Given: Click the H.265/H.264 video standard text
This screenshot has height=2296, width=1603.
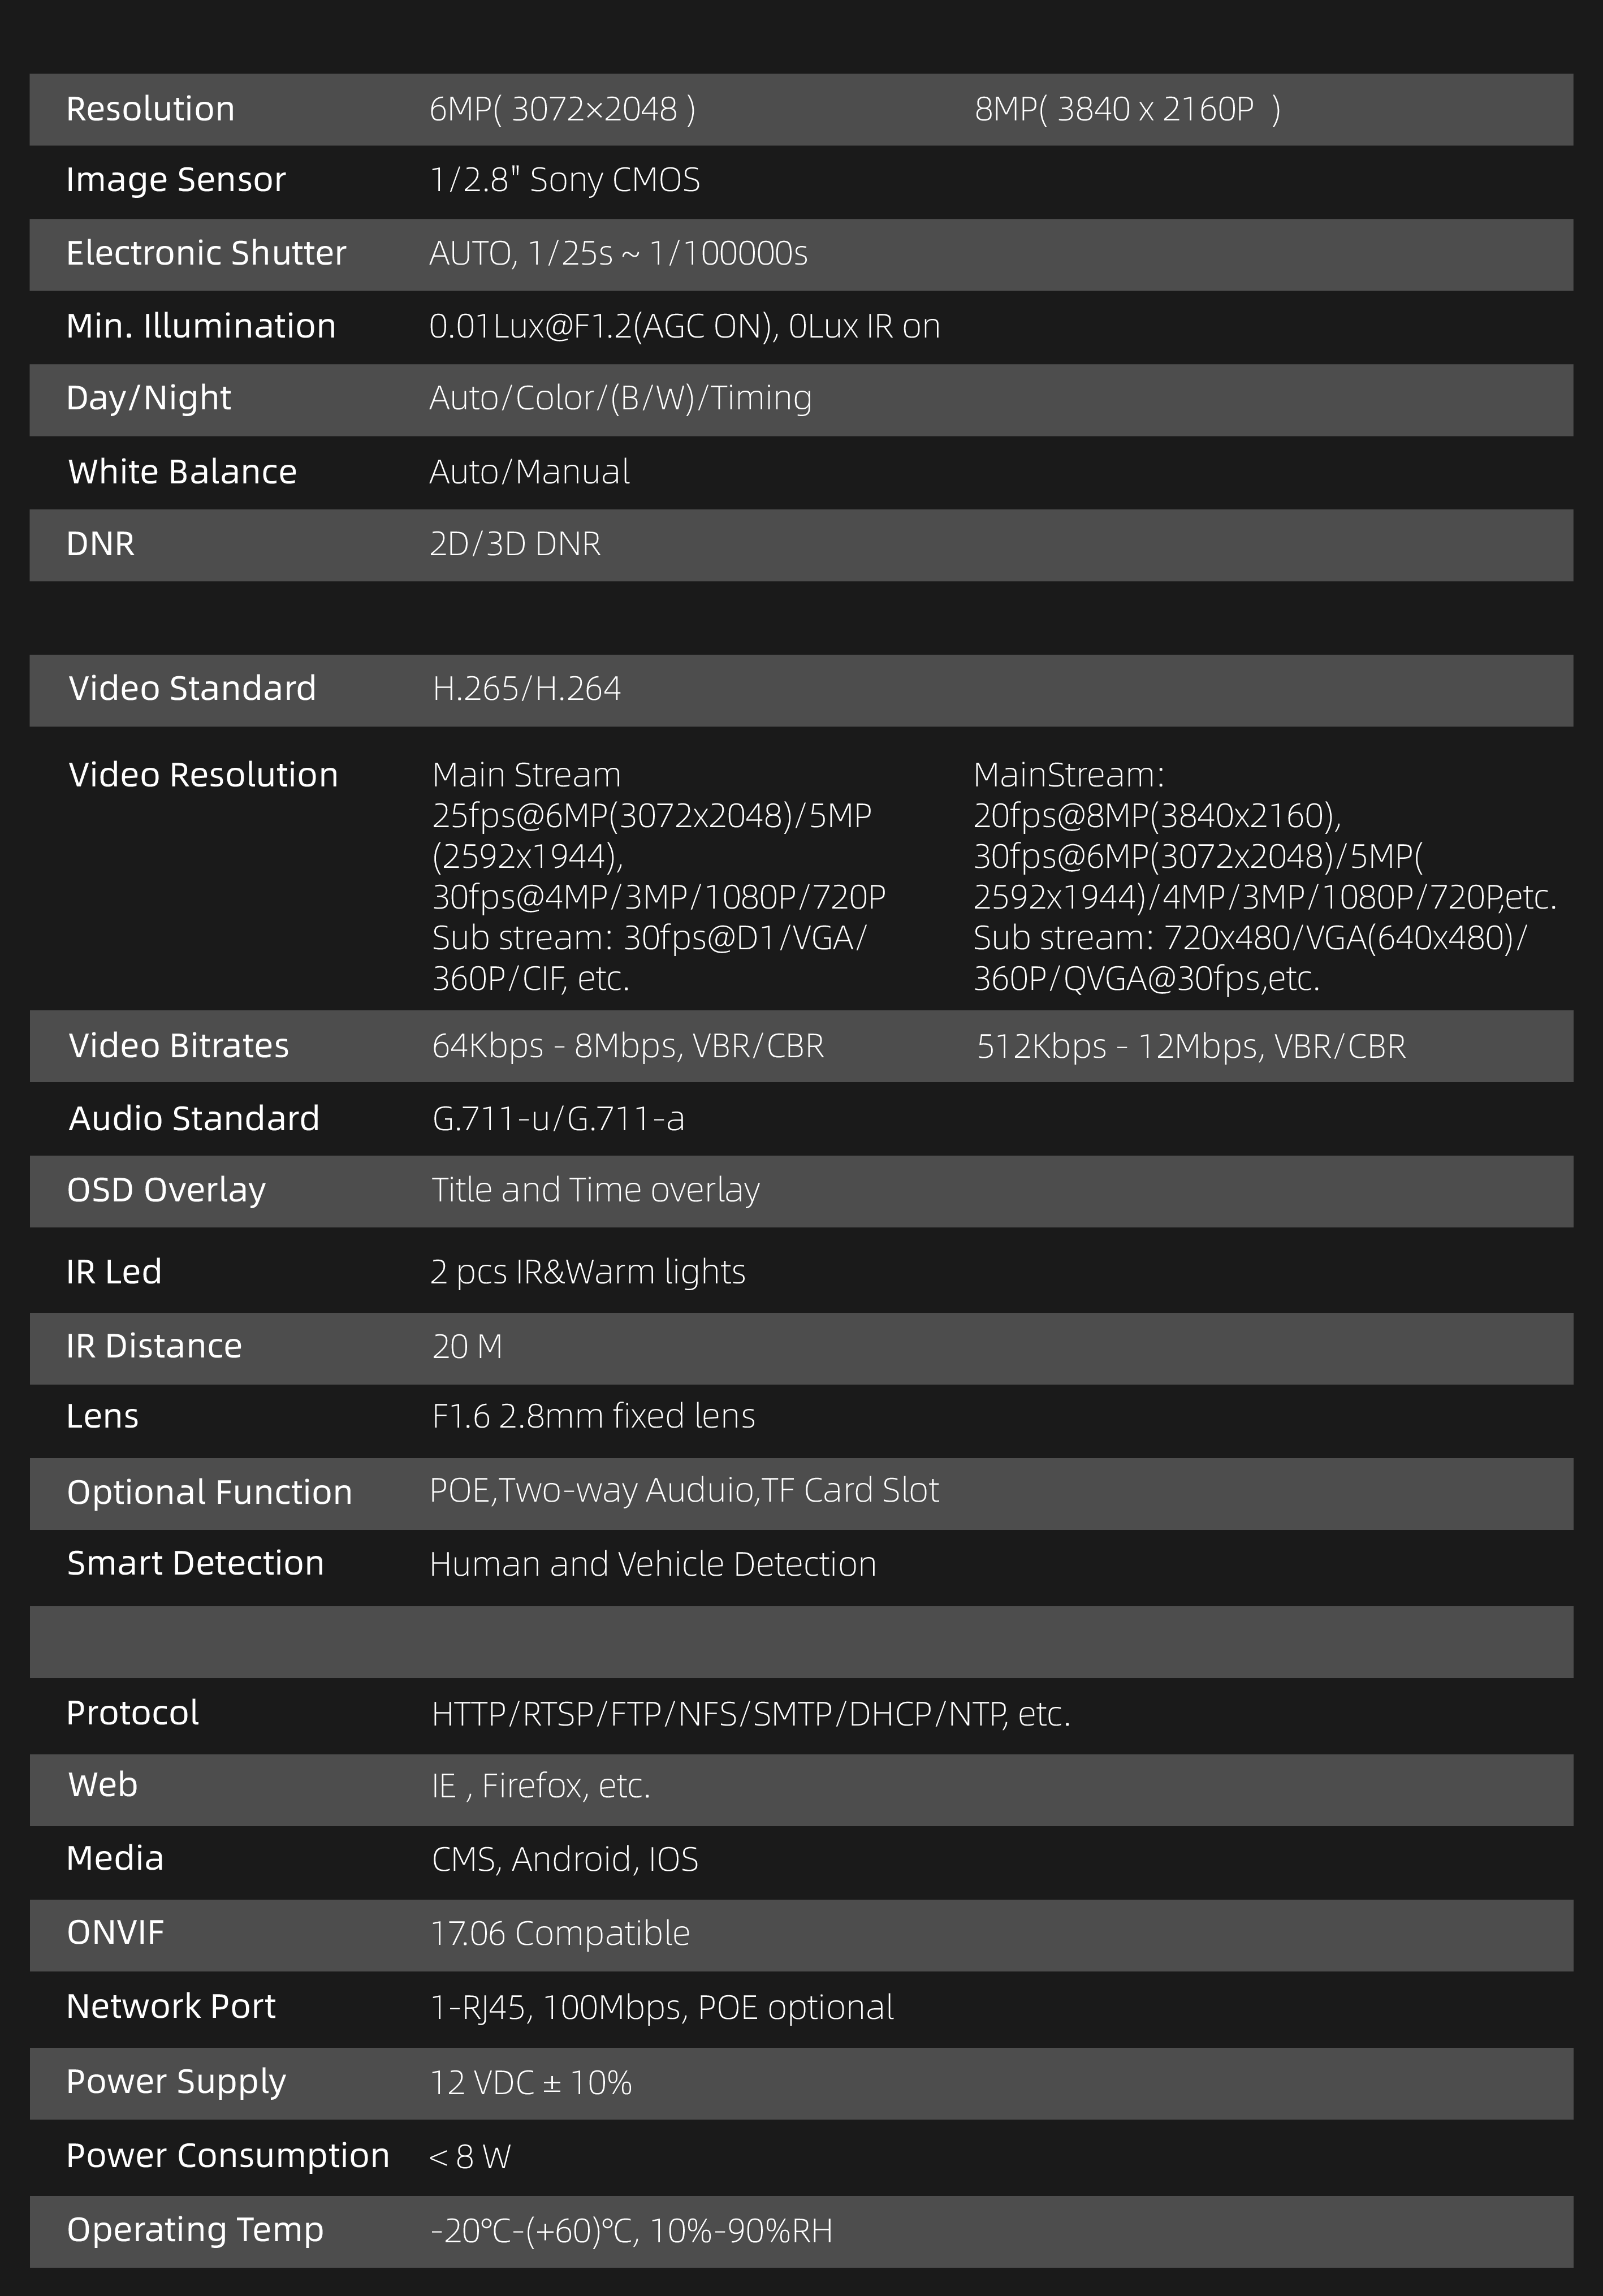Looking at the screenshot, I should pyautogui.click(x=526, y=689).
